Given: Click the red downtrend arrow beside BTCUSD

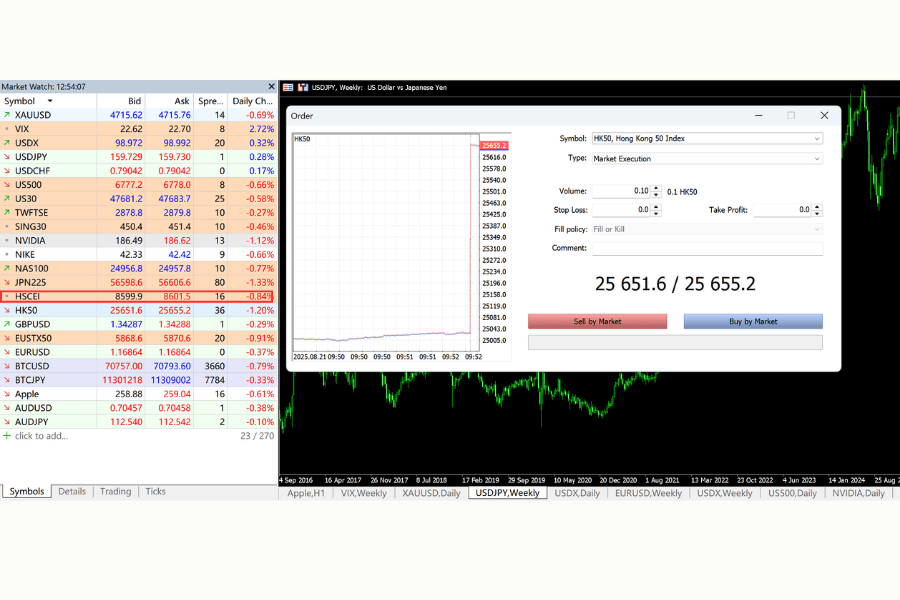Looking at the screenshot, I should [x=8, y=366].
